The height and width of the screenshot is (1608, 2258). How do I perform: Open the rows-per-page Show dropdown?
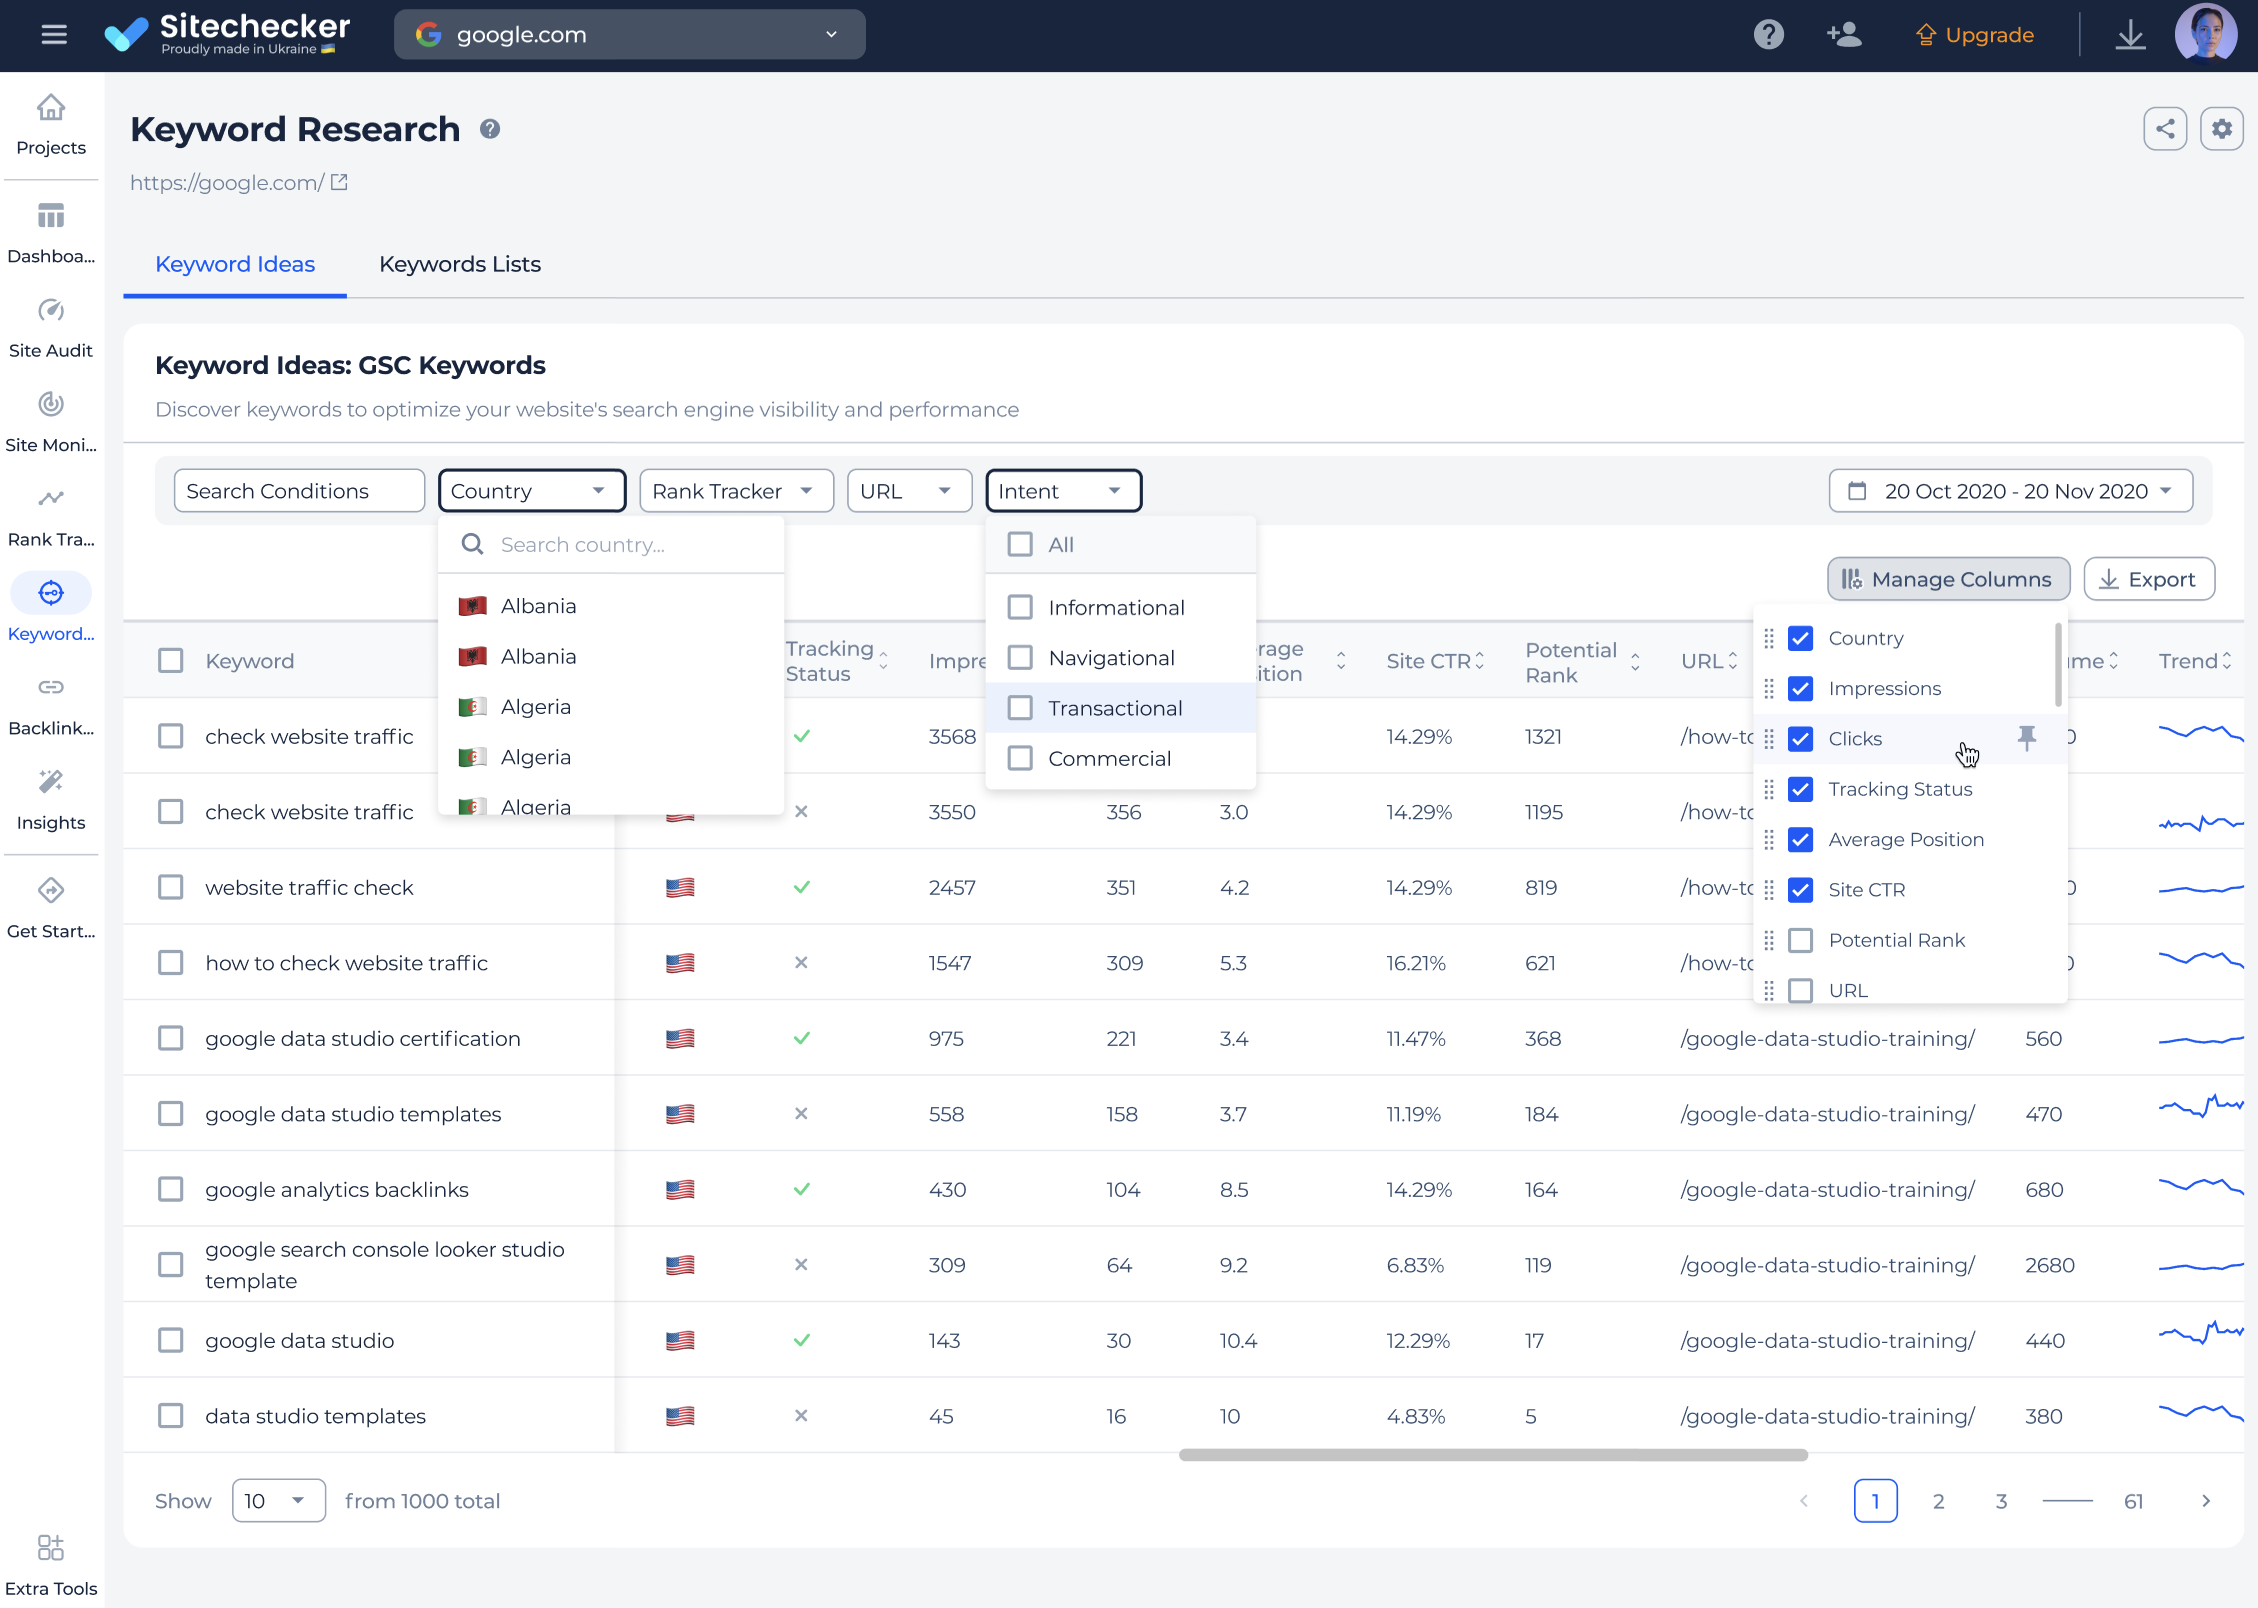tap(278, 1501)
